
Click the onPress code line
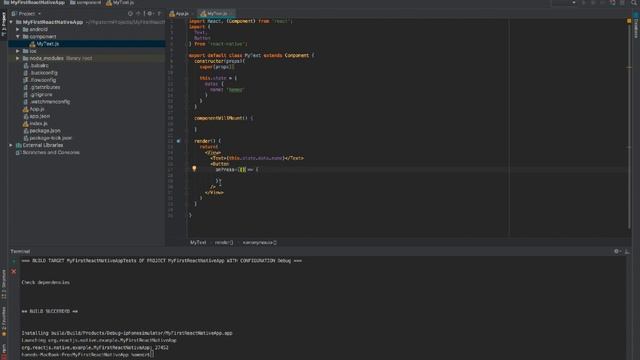click(x=237, y=169)
